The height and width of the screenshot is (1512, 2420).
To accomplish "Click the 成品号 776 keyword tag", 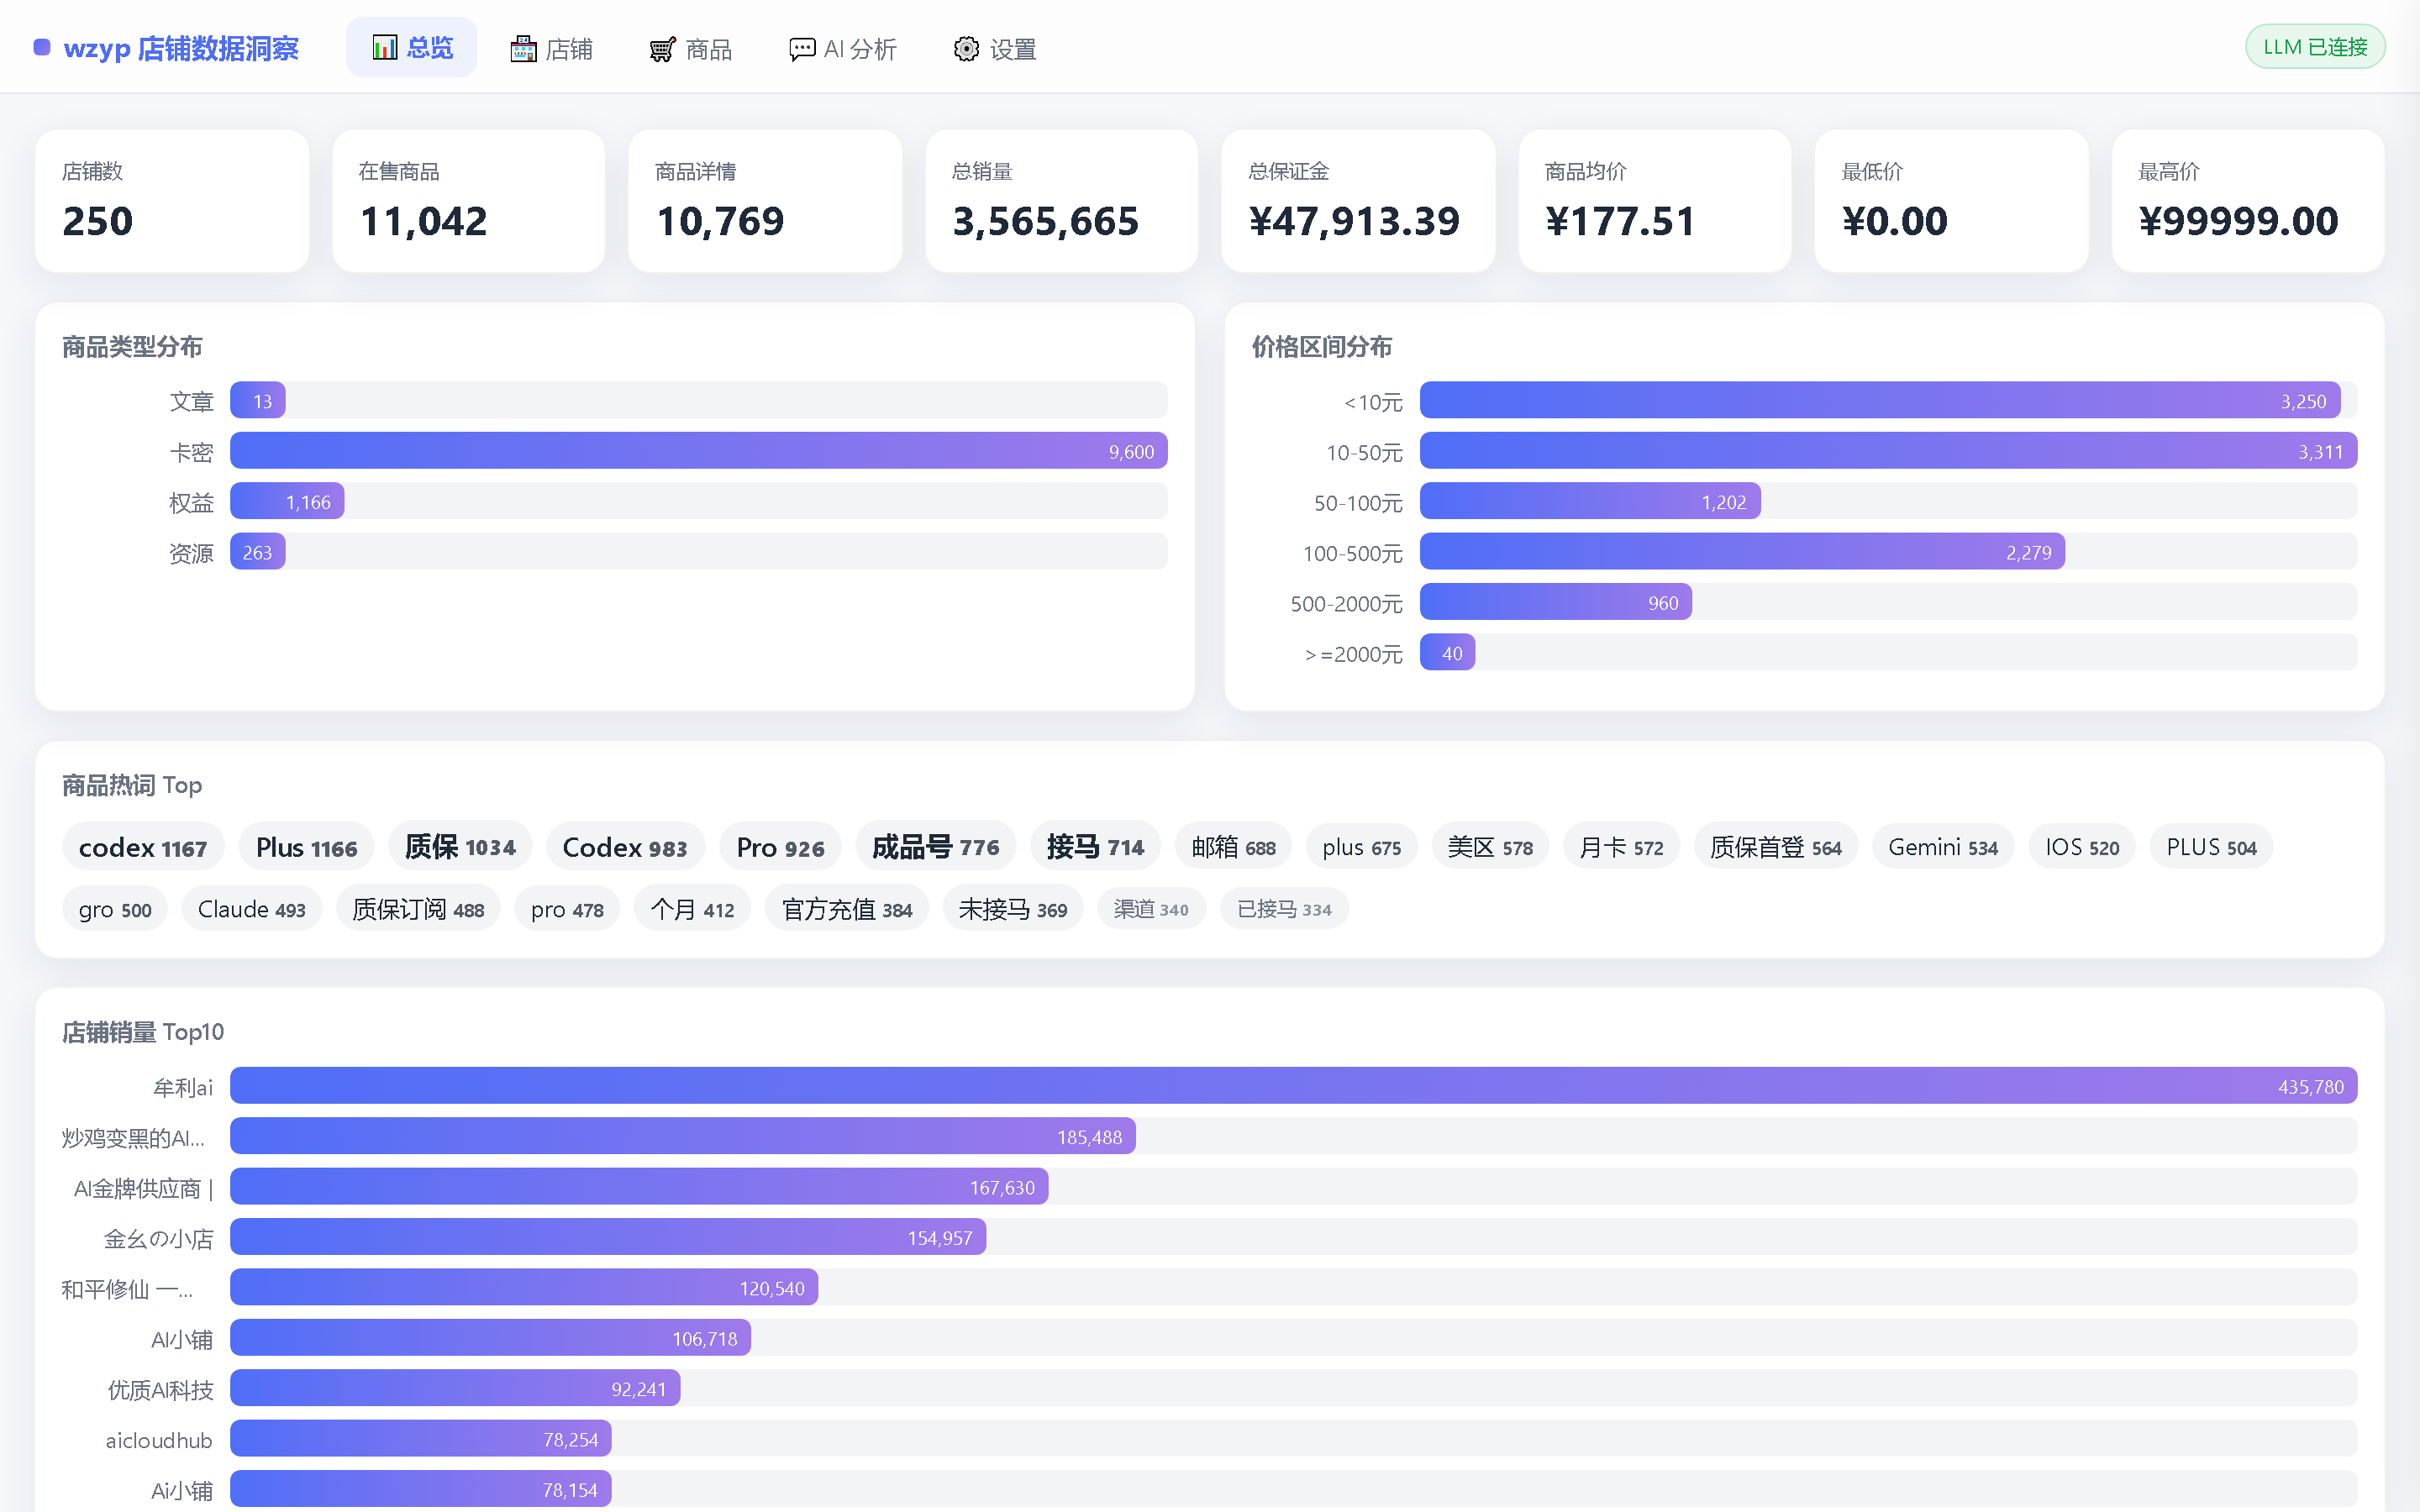I will (x=935, y=847).
